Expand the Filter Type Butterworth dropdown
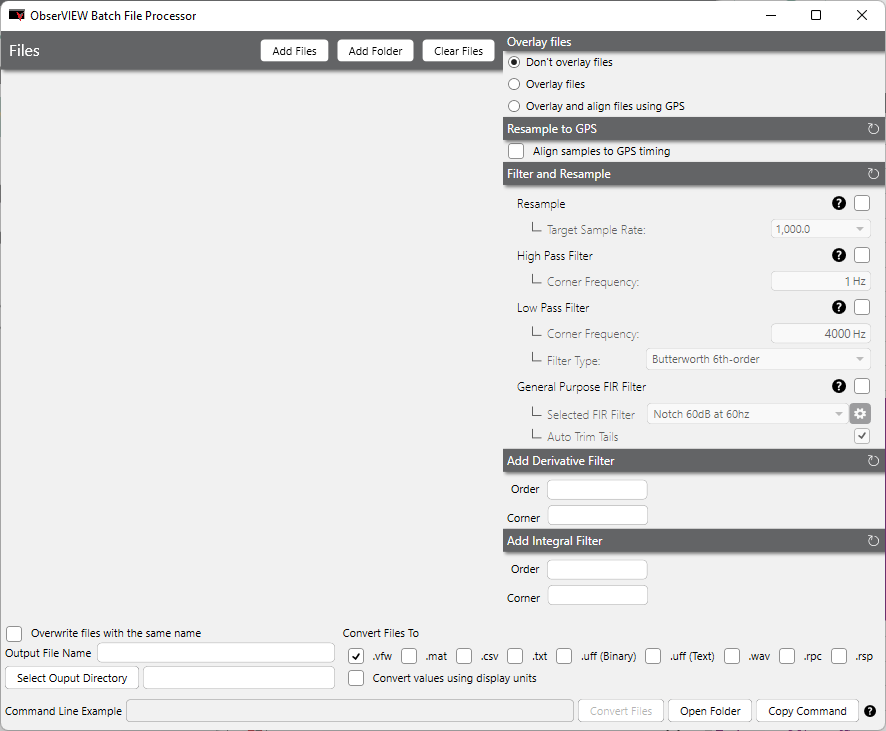Image resolution: width=886 pixels, height=731 pixels. (x=759, y=360)
